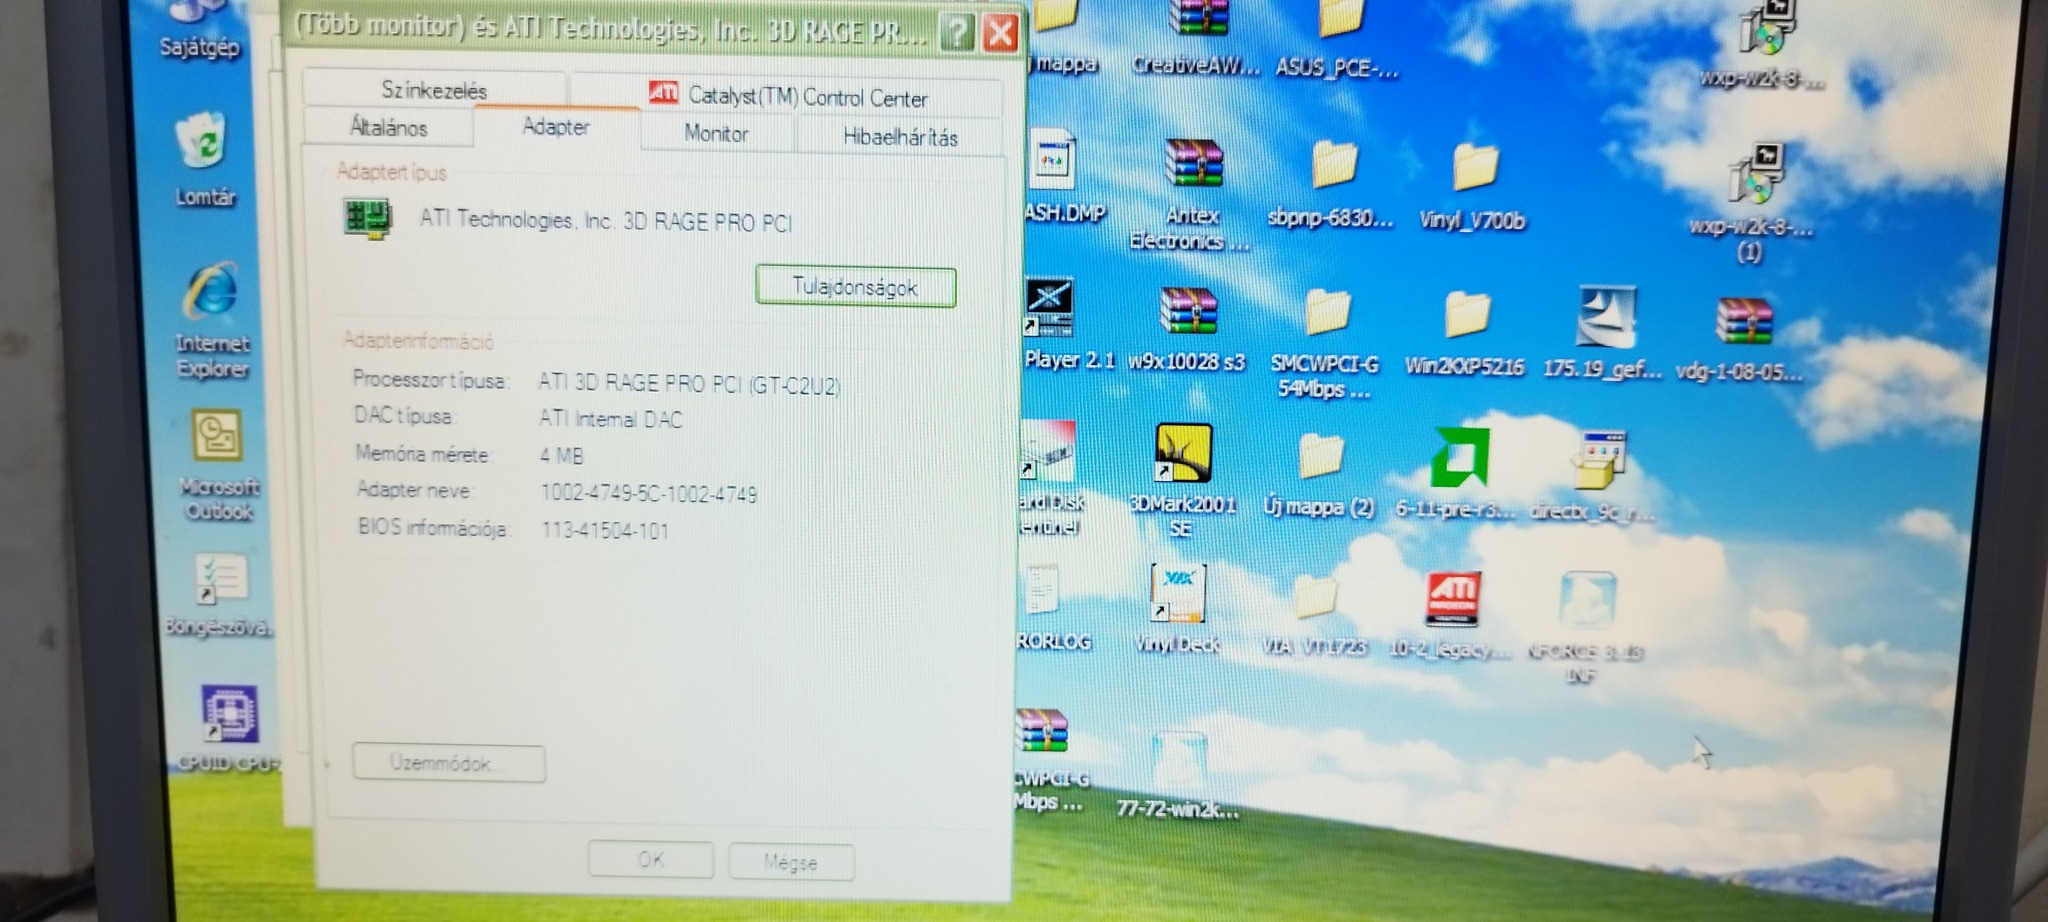Open the SMCWPCI-G 54Mbps folder
Viewport: 2048px width, 922px height.
click(x=1325, y=345)
